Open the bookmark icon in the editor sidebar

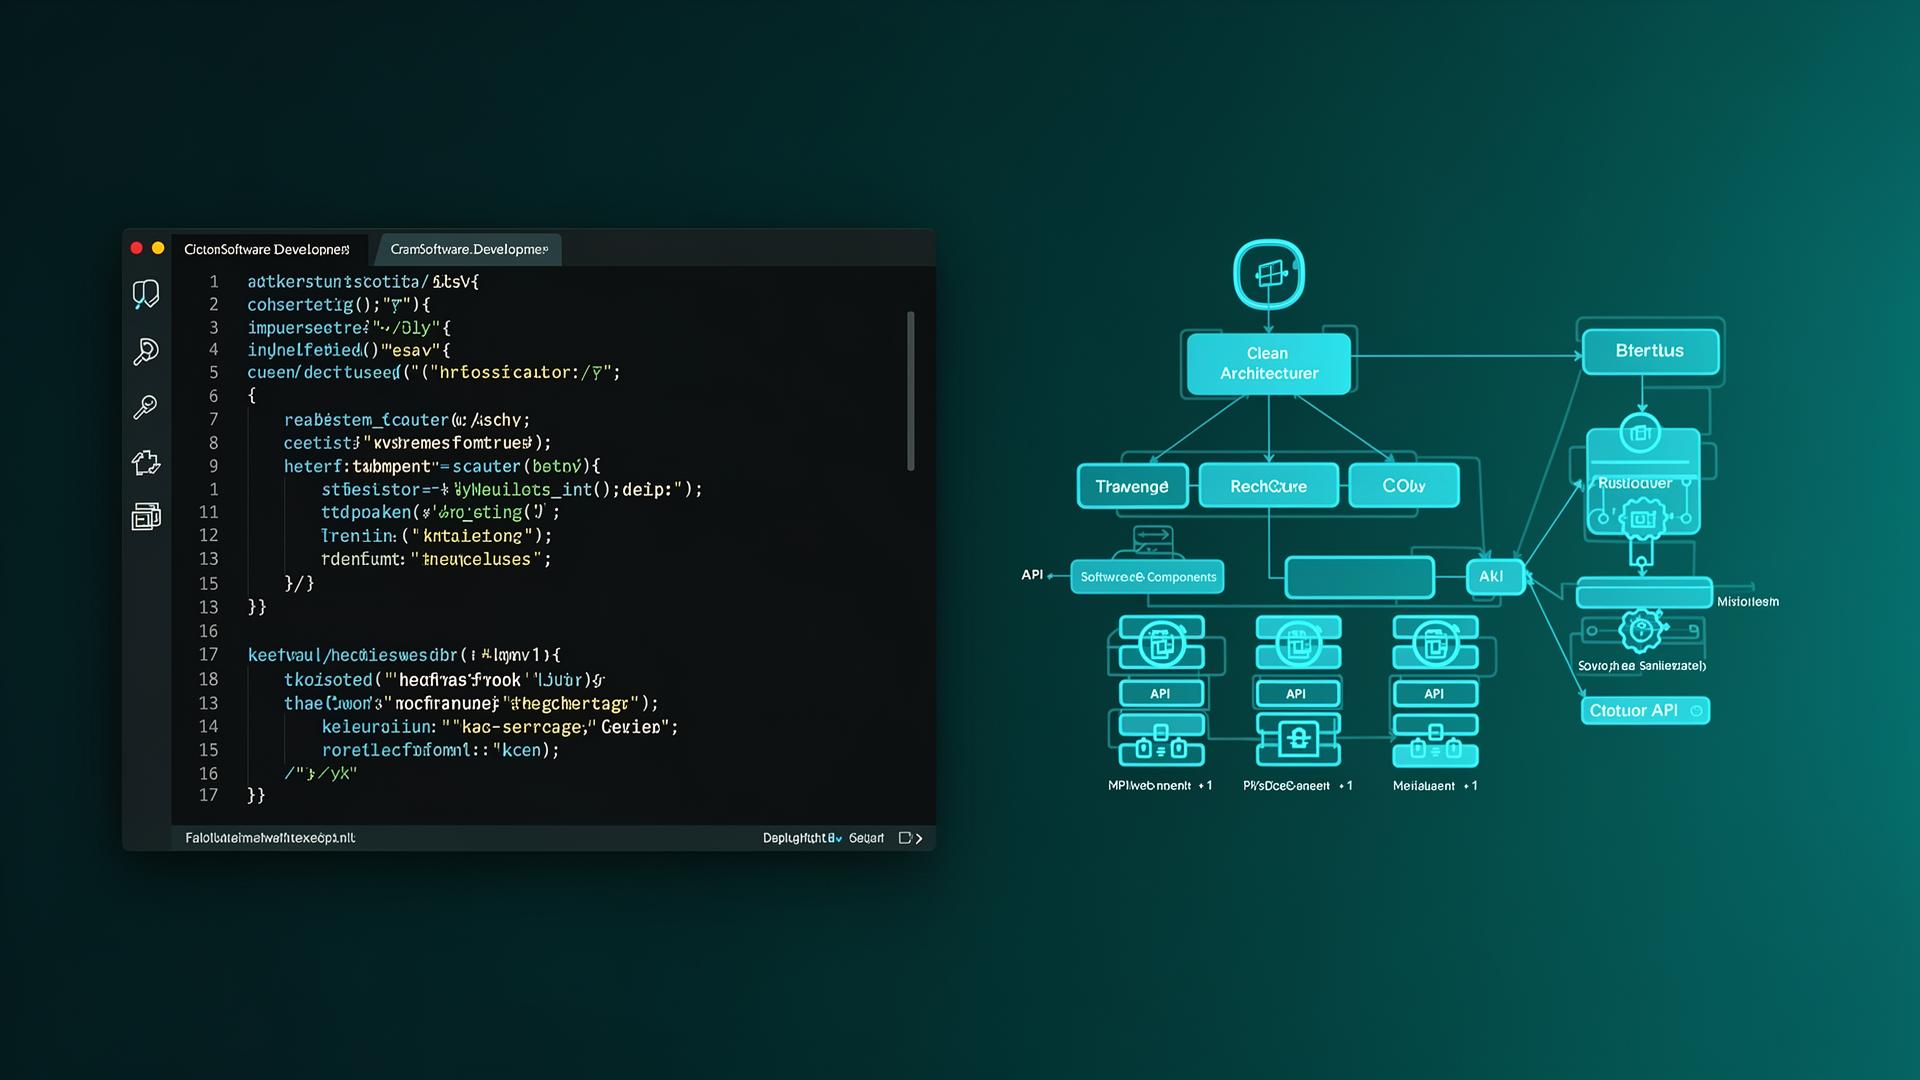tap(146, 293)
